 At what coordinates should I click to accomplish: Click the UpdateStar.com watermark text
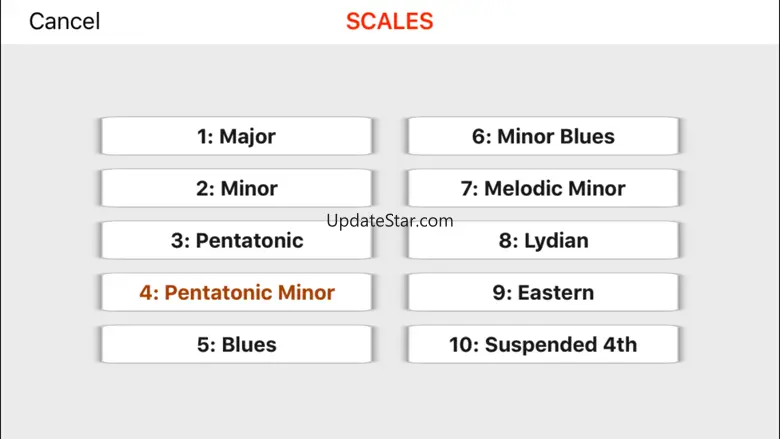click(x=390, y=220)
